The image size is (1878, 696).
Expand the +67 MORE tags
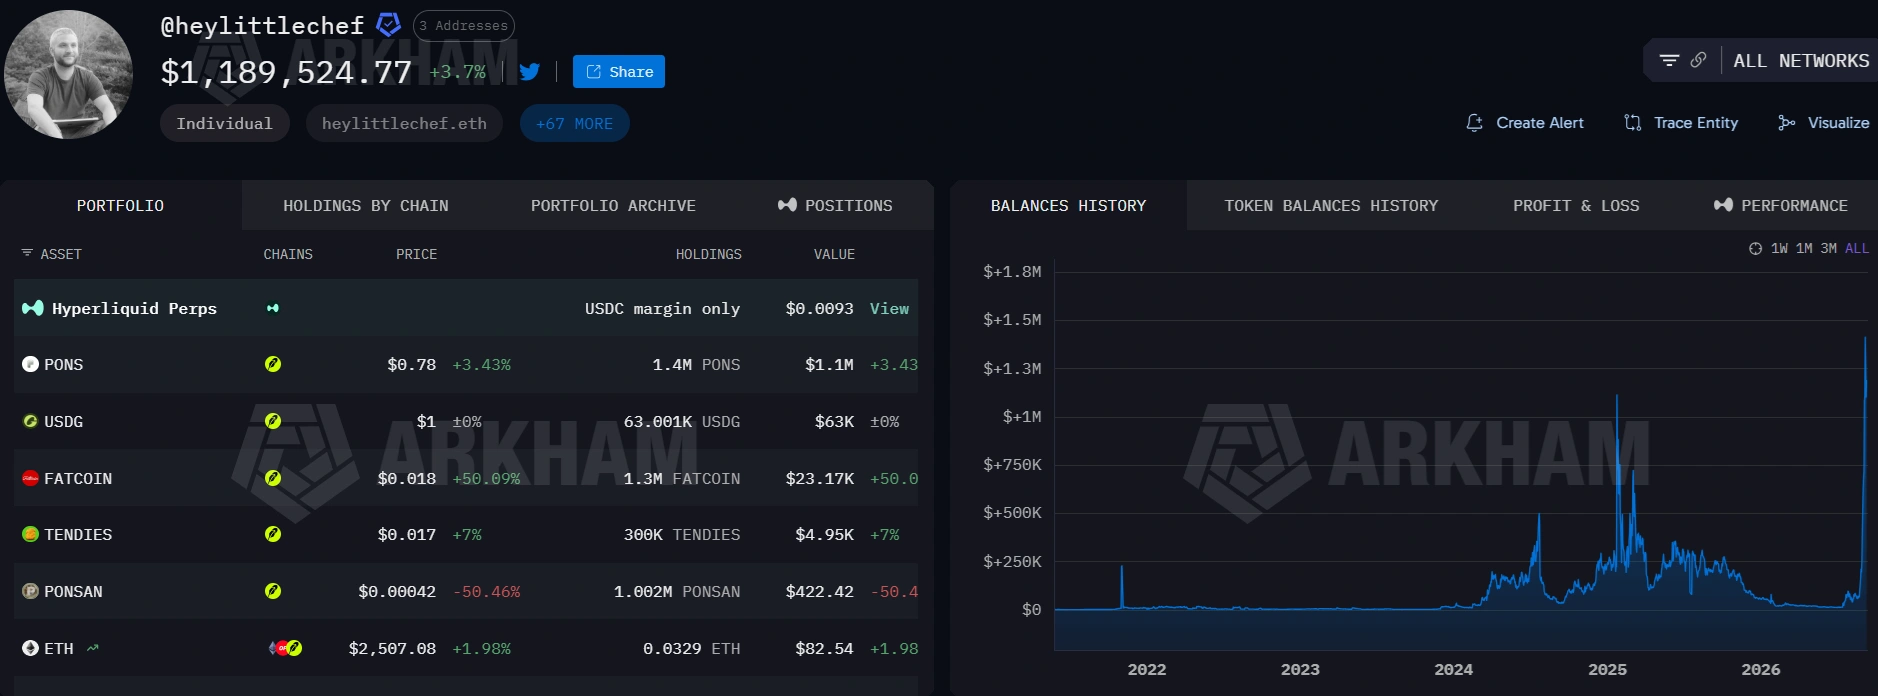click(x=574, y=123)
